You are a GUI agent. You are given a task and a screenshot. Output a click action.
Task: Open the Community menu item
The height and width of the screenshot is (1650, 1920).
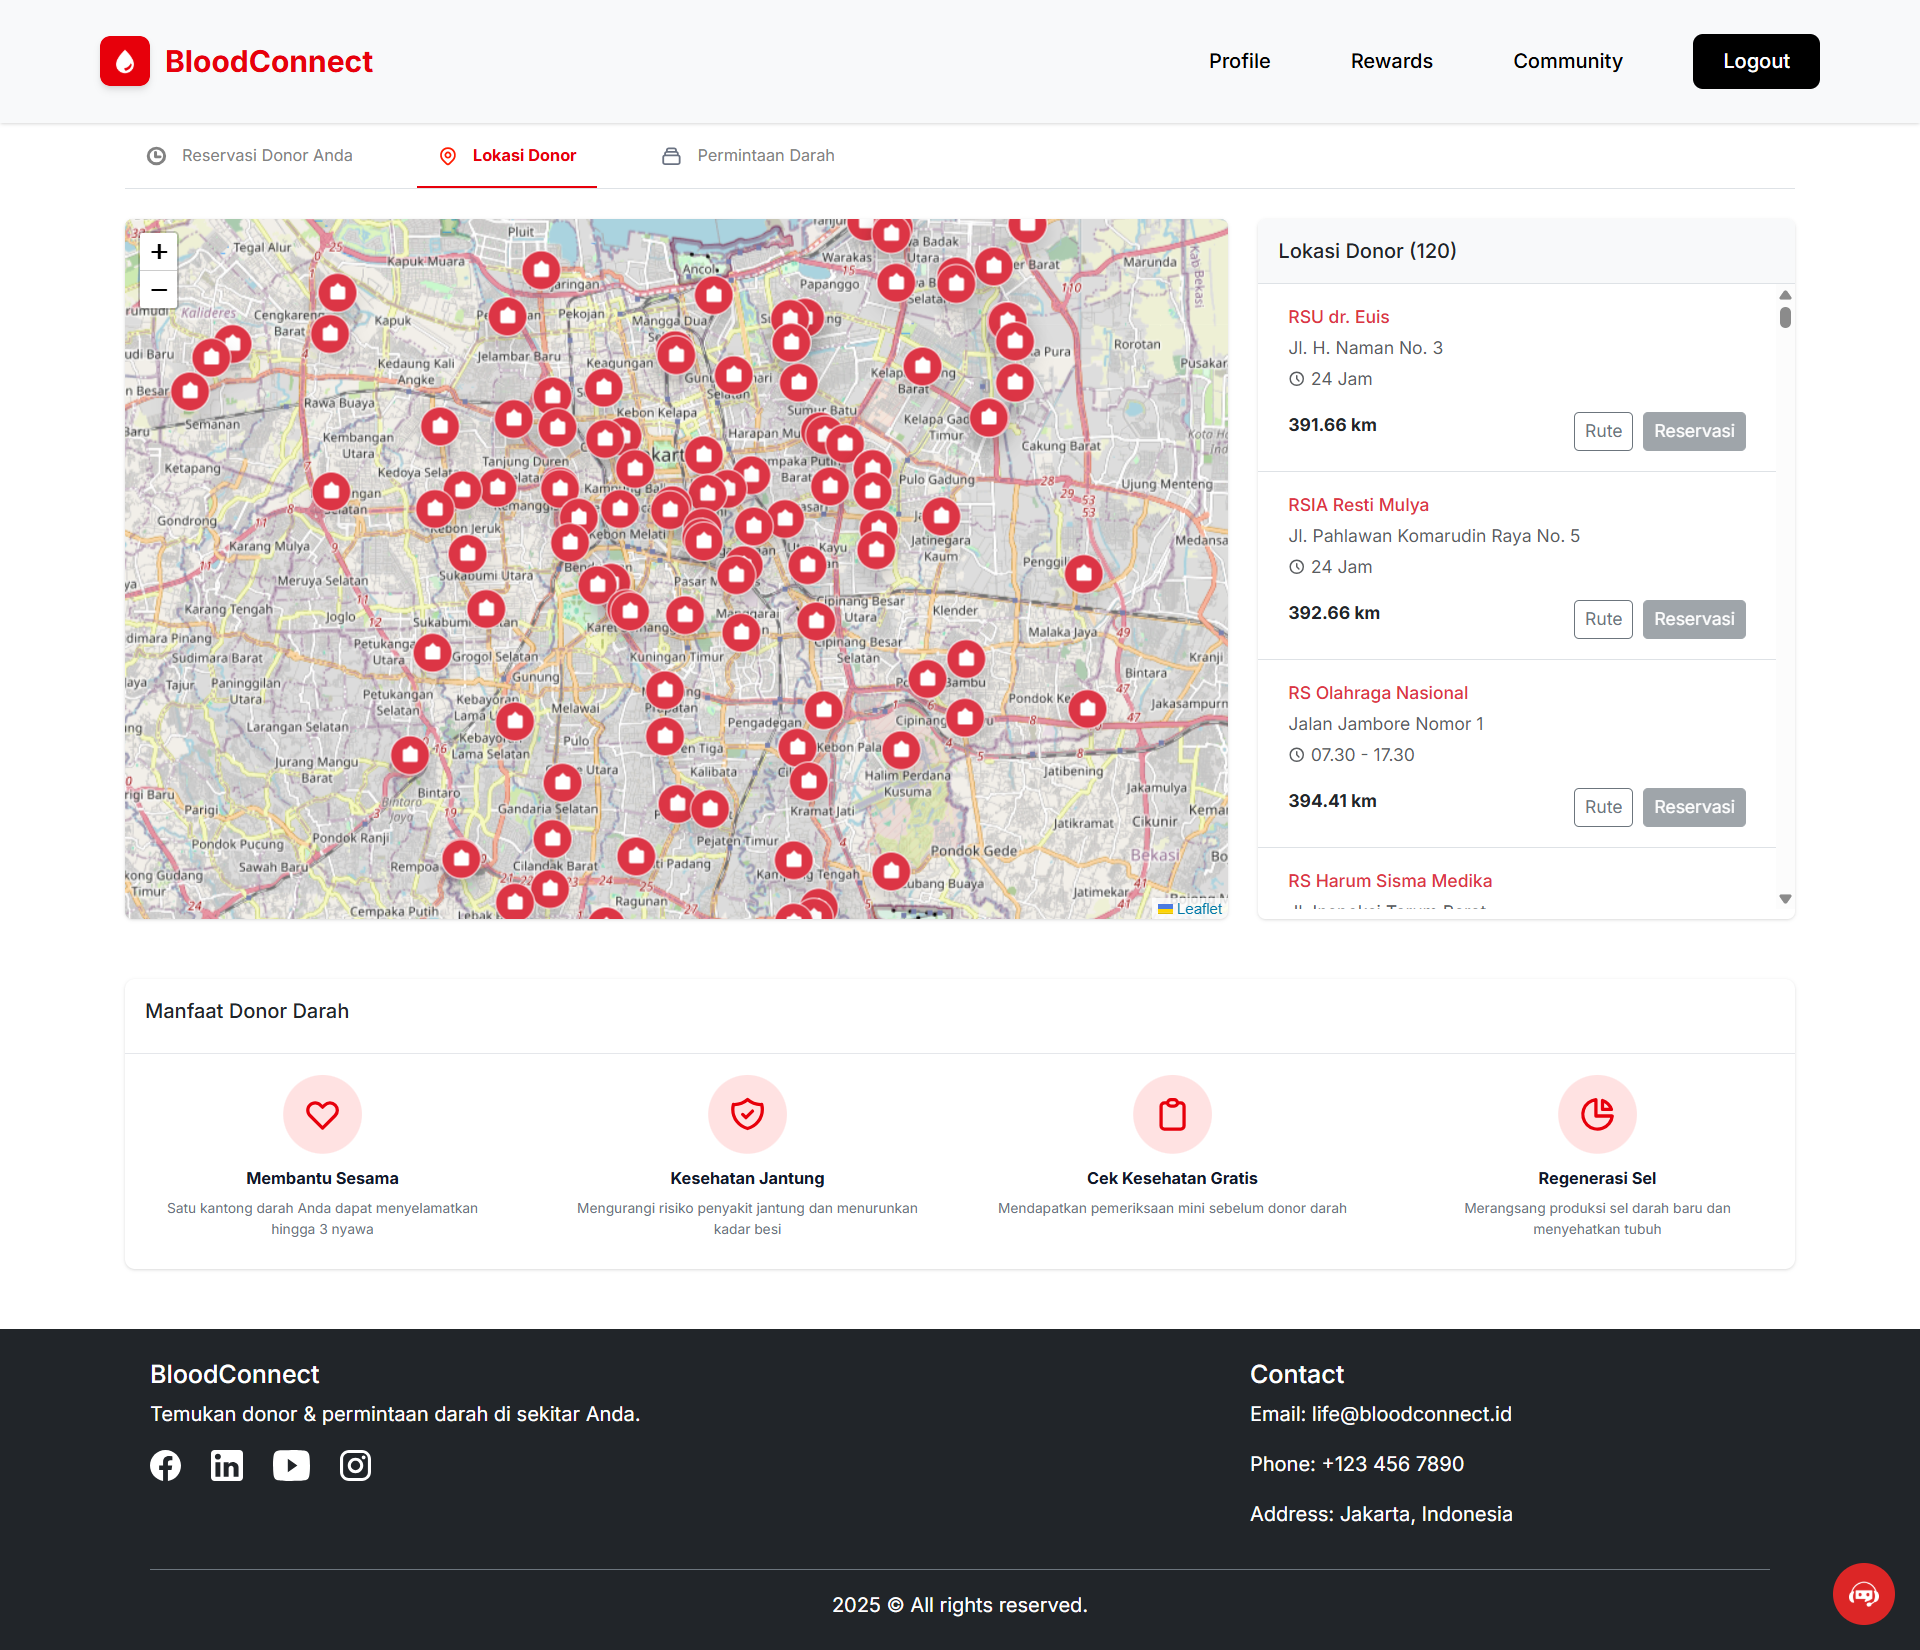click(x=1567, y=61)
